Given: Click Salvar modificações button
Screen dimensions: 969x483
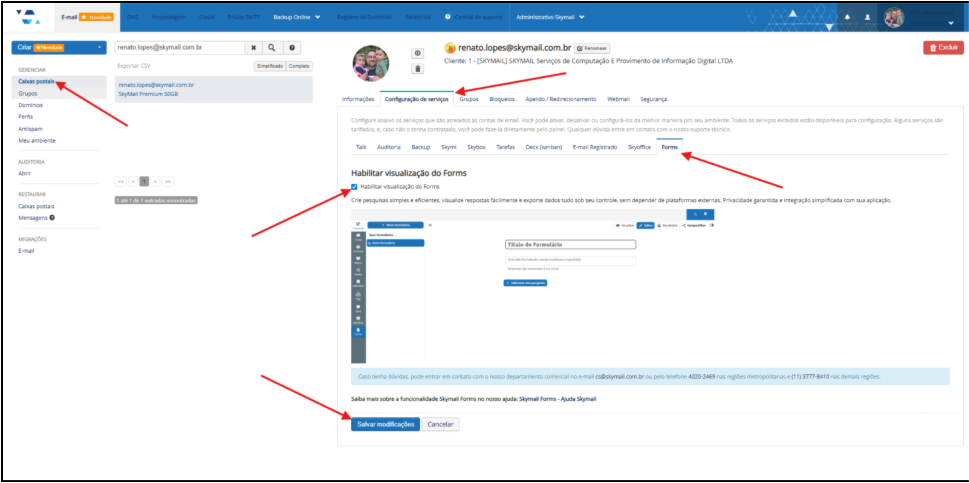Looking at the screenshot, I should (x=385, y=424).
